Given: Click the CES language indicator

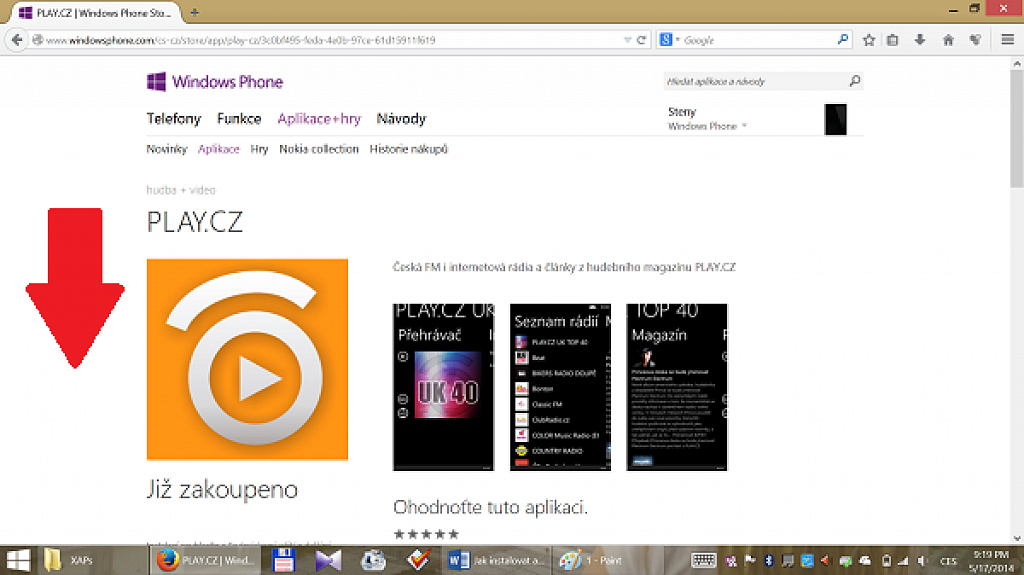Looking at the screenshot, I should pos(948,561).
